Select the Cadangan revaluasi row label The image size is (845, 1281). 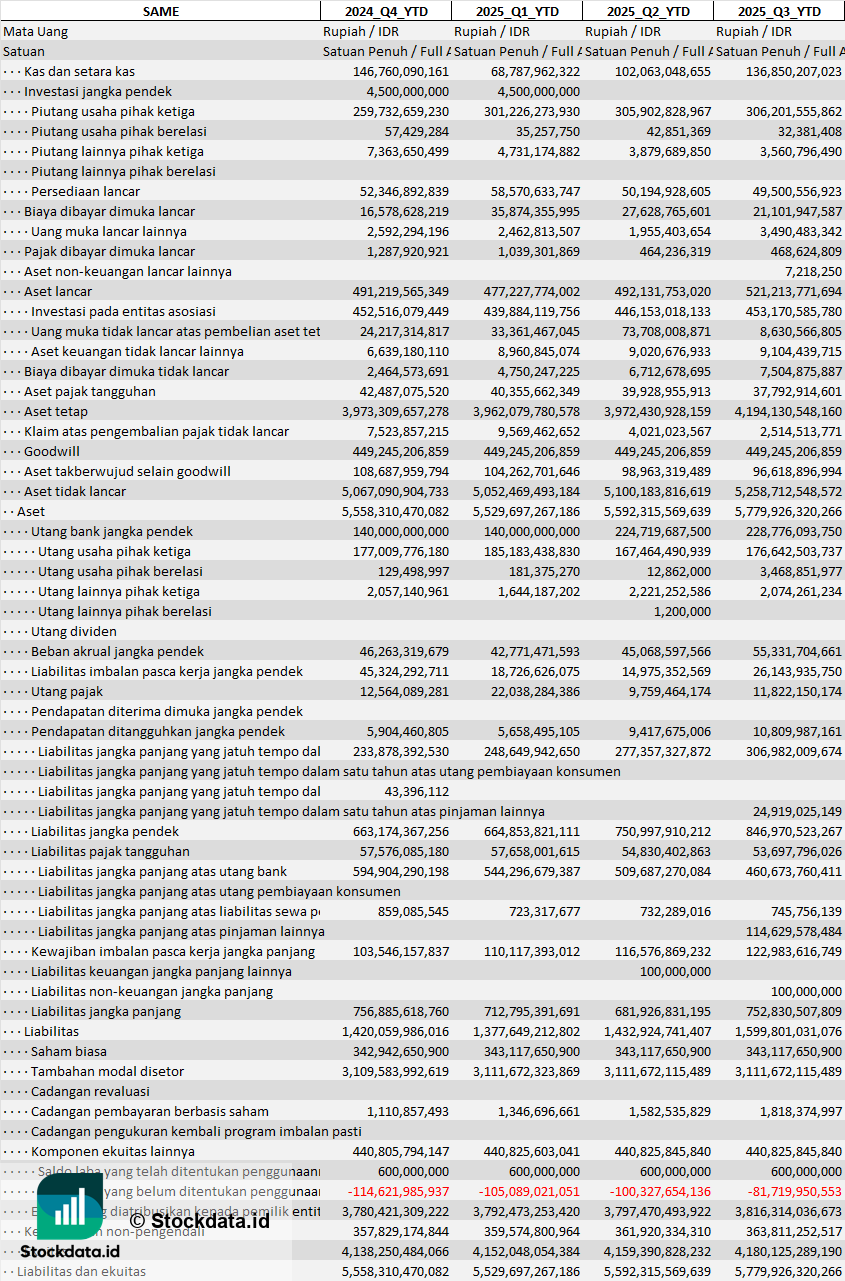[90, 1091]
